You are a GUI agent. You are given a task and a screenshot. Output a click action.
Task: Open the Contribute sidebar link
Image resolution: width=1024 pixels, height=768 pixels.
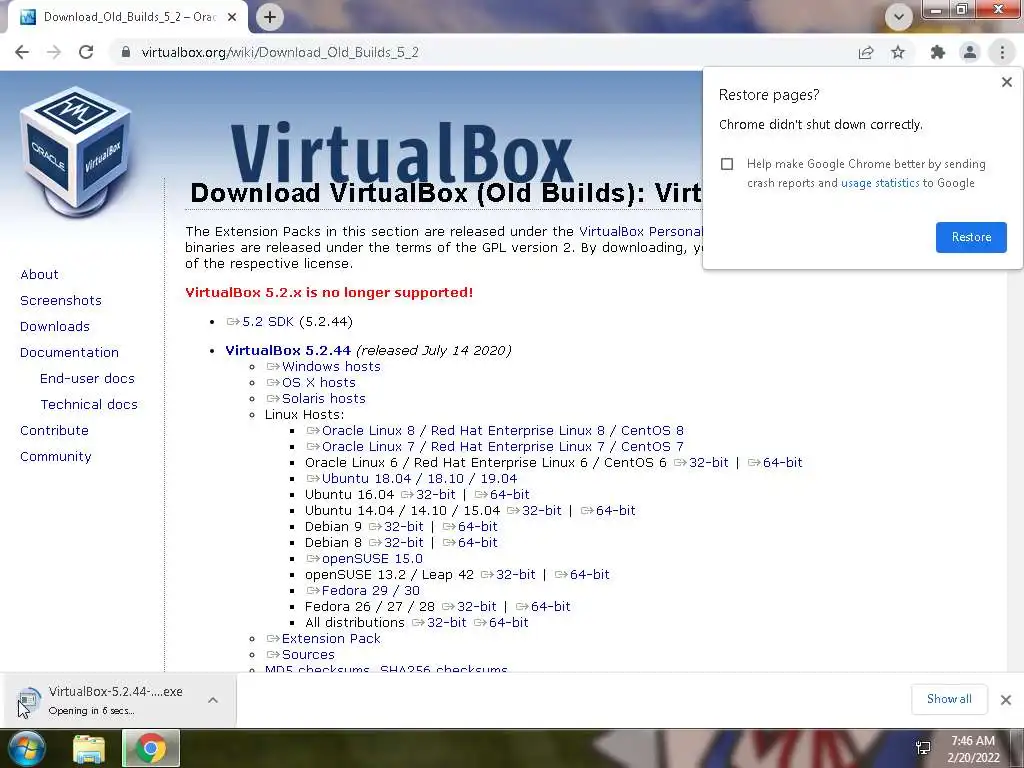(54, 430)
